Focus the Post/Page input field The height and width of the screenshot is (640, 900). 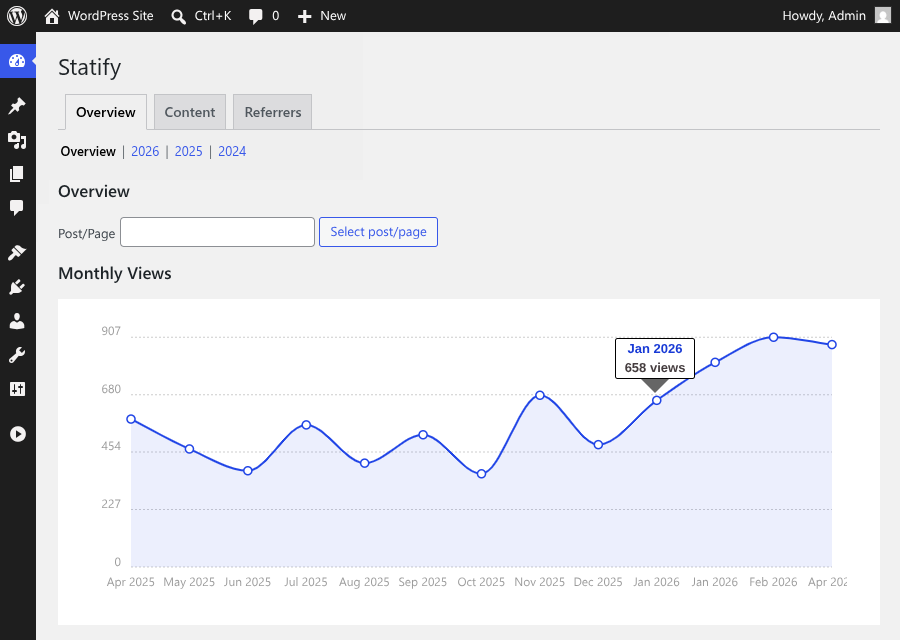coord(218,232)
